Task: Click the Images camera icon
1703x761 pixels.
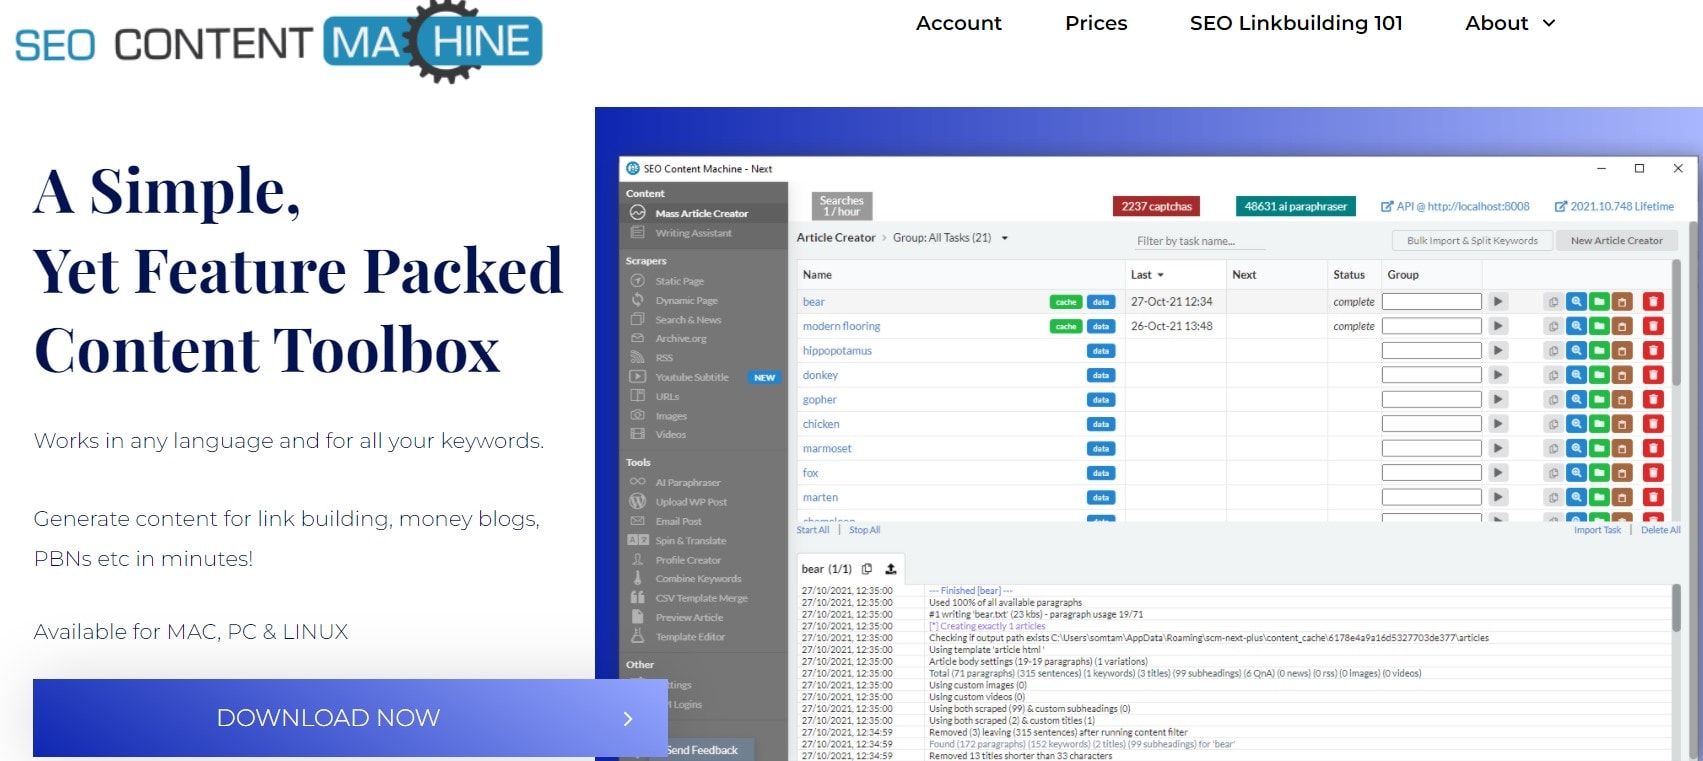Action: [x=637, y=415]
